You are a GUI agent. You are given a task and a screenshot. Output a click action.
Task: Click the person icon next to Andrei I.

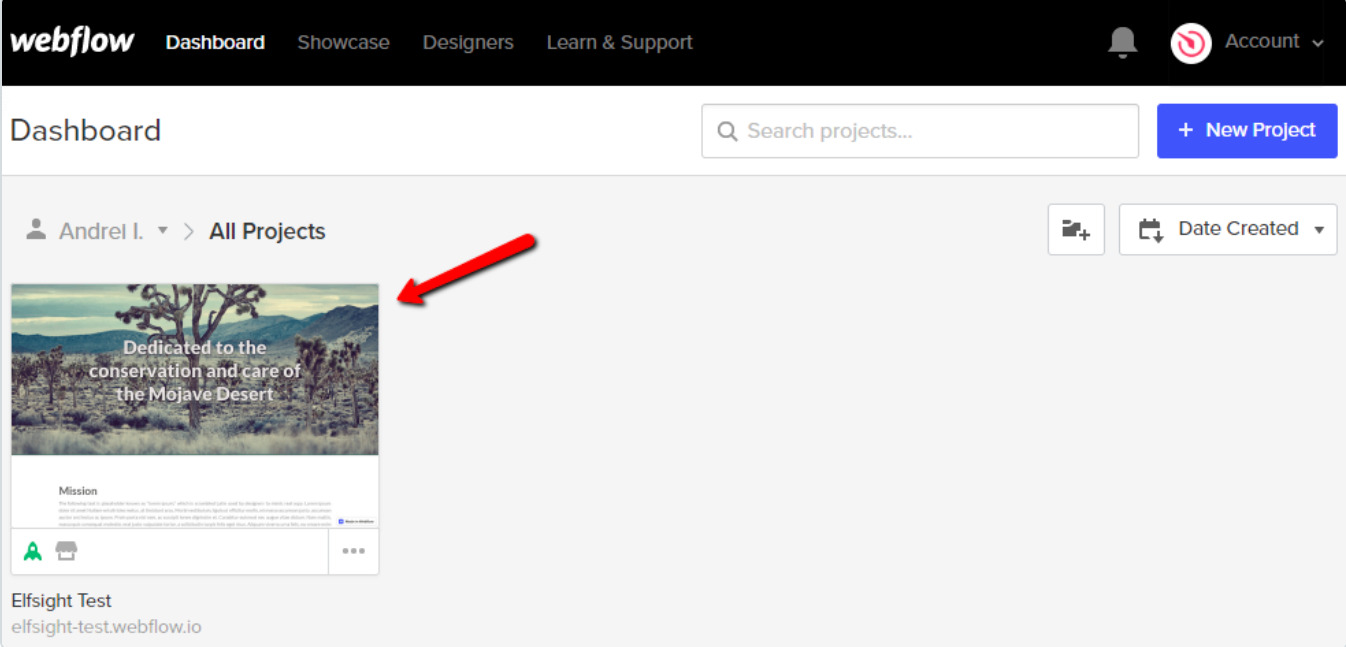click(x=36, y=229)
